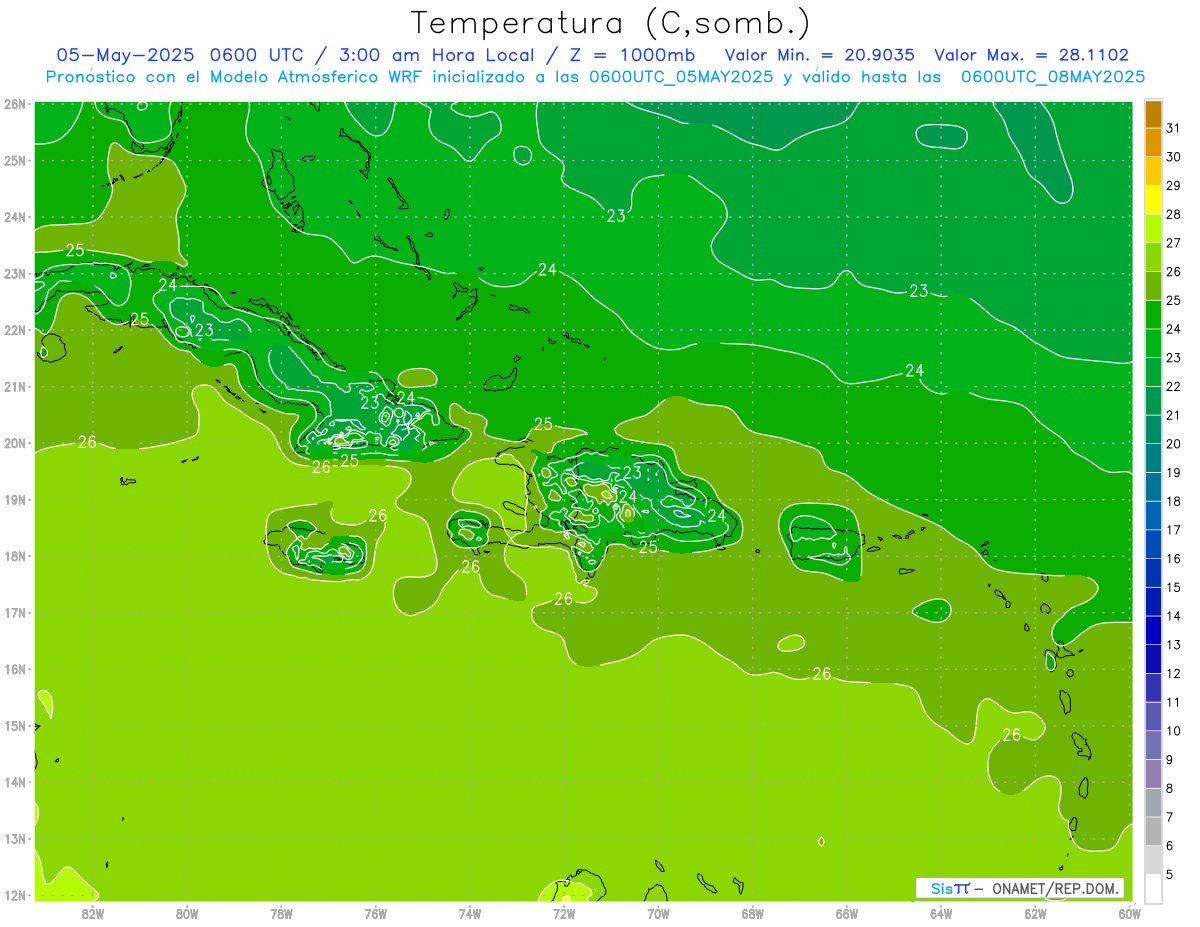Click longitude axis label "68W"
The height and width of the screenshot is (927, 1200).
click(753, 913)
